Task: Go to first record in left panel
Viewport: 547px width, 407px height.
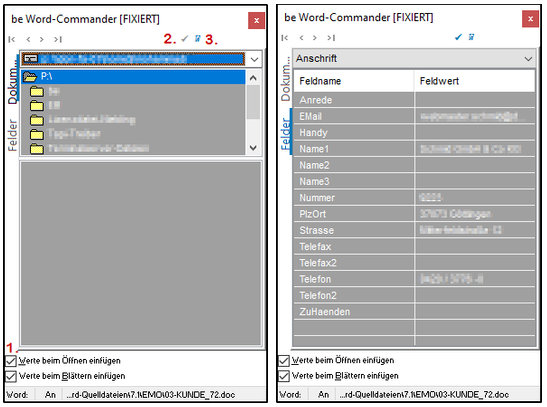Action: pyautogui.click(x=12, y=39)
